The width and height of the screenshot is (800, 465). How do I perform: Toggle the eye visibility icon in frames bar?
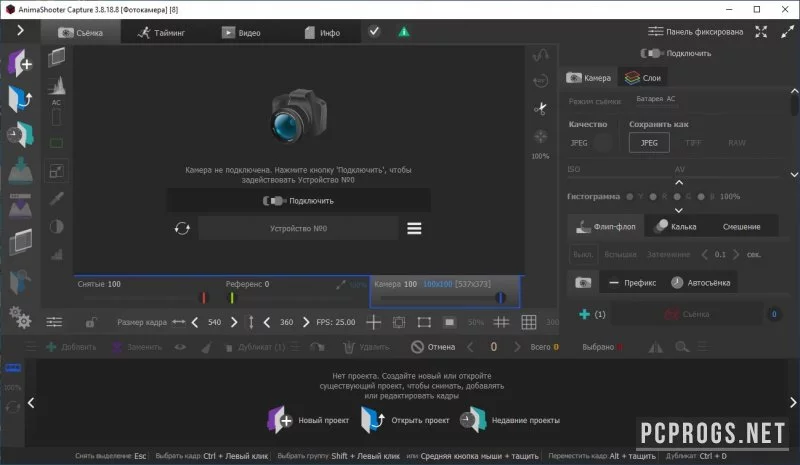pos(180,347)
